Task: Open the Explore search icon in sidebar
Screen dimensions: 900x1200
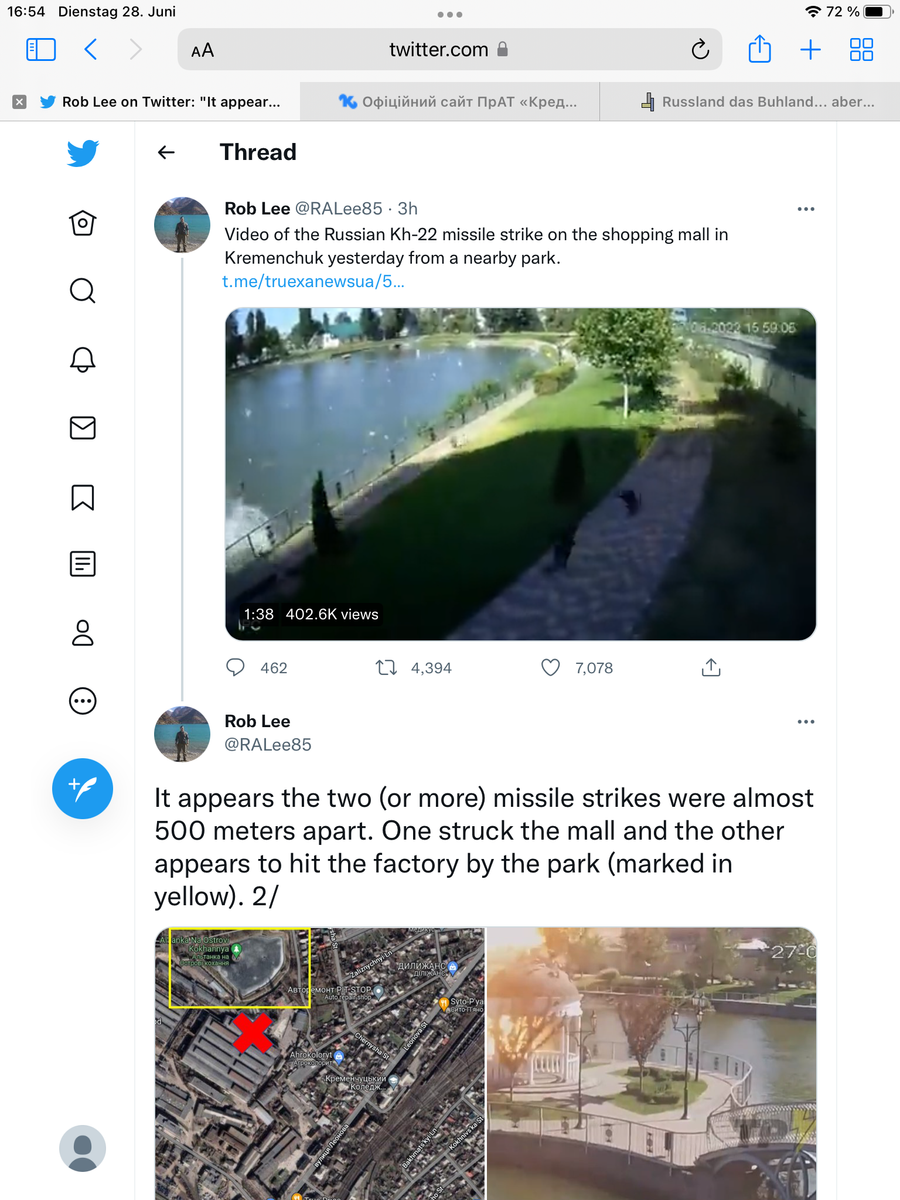Action: click(83, 291)
